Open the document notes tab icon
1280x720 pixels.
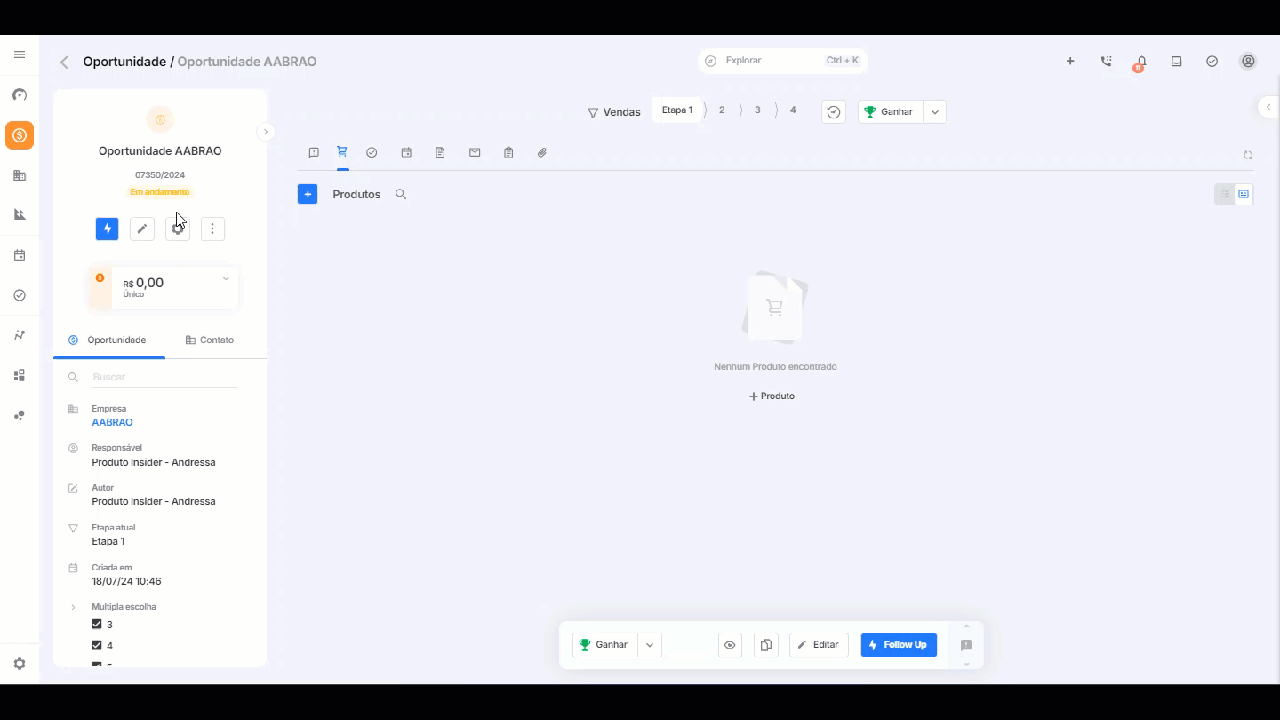(440, 153)
